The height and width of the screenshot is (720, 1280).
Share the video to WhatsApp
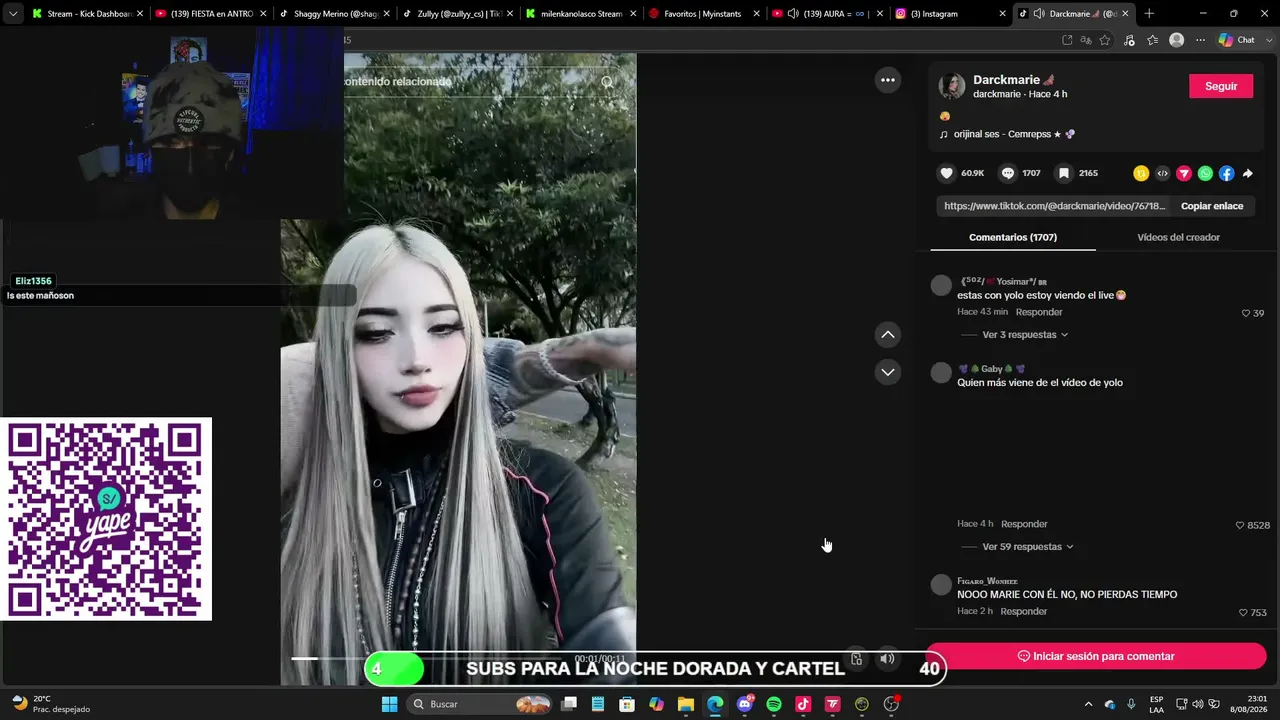(1205, 173)
